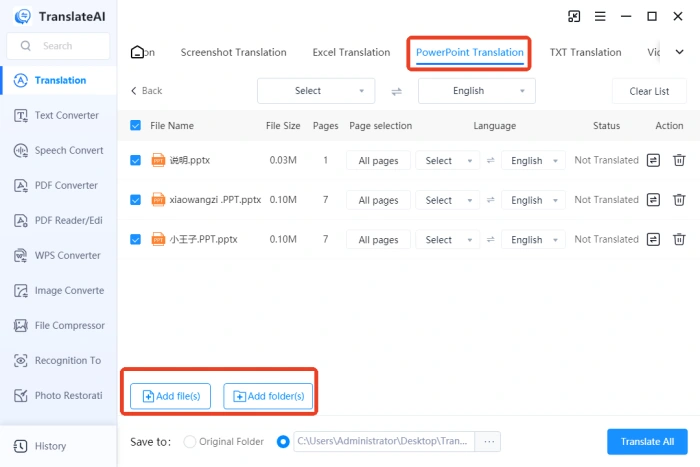The width and height of the screenshot is (700, 467).
Task: Choose All pages for 说明.pptx
Action: [x=378, y=160]
